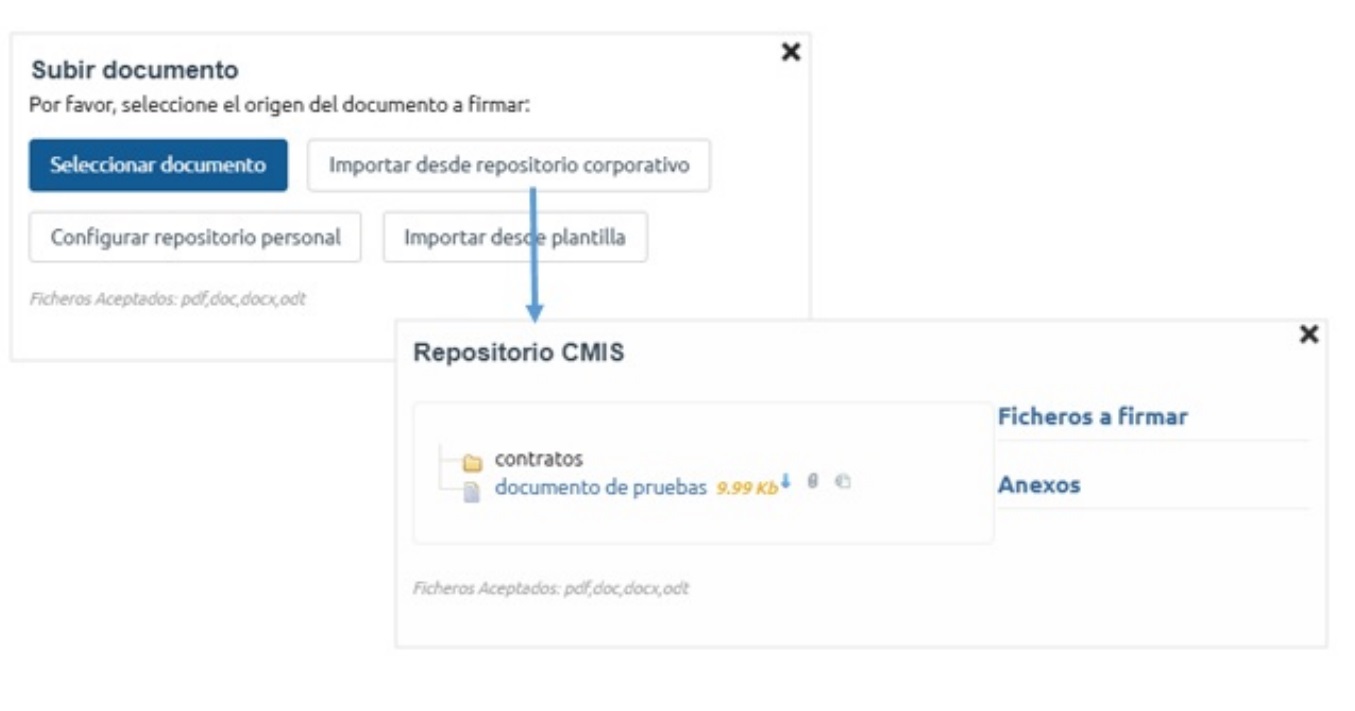Click the documento de pruebas file icon
This screenshot has height=711, width=1355.
point(472,490)
